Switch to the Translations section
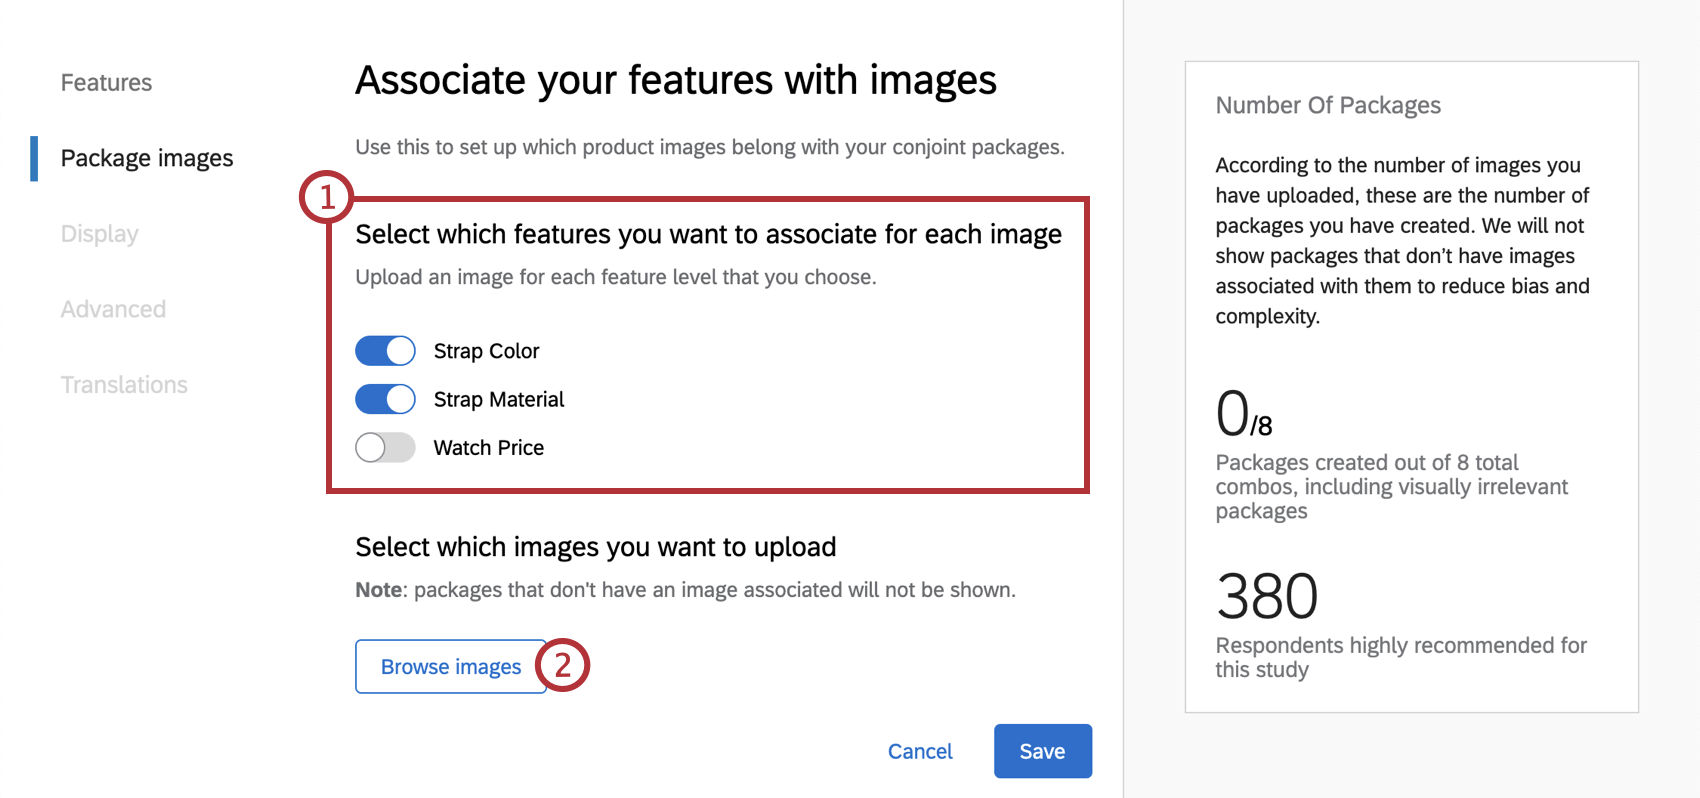 tap(124, 385)
